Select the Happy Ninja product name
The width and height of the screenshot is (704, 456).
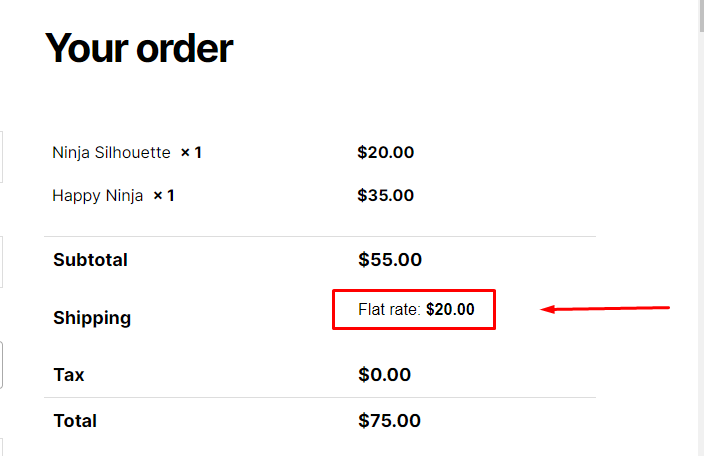pos(97,196)
